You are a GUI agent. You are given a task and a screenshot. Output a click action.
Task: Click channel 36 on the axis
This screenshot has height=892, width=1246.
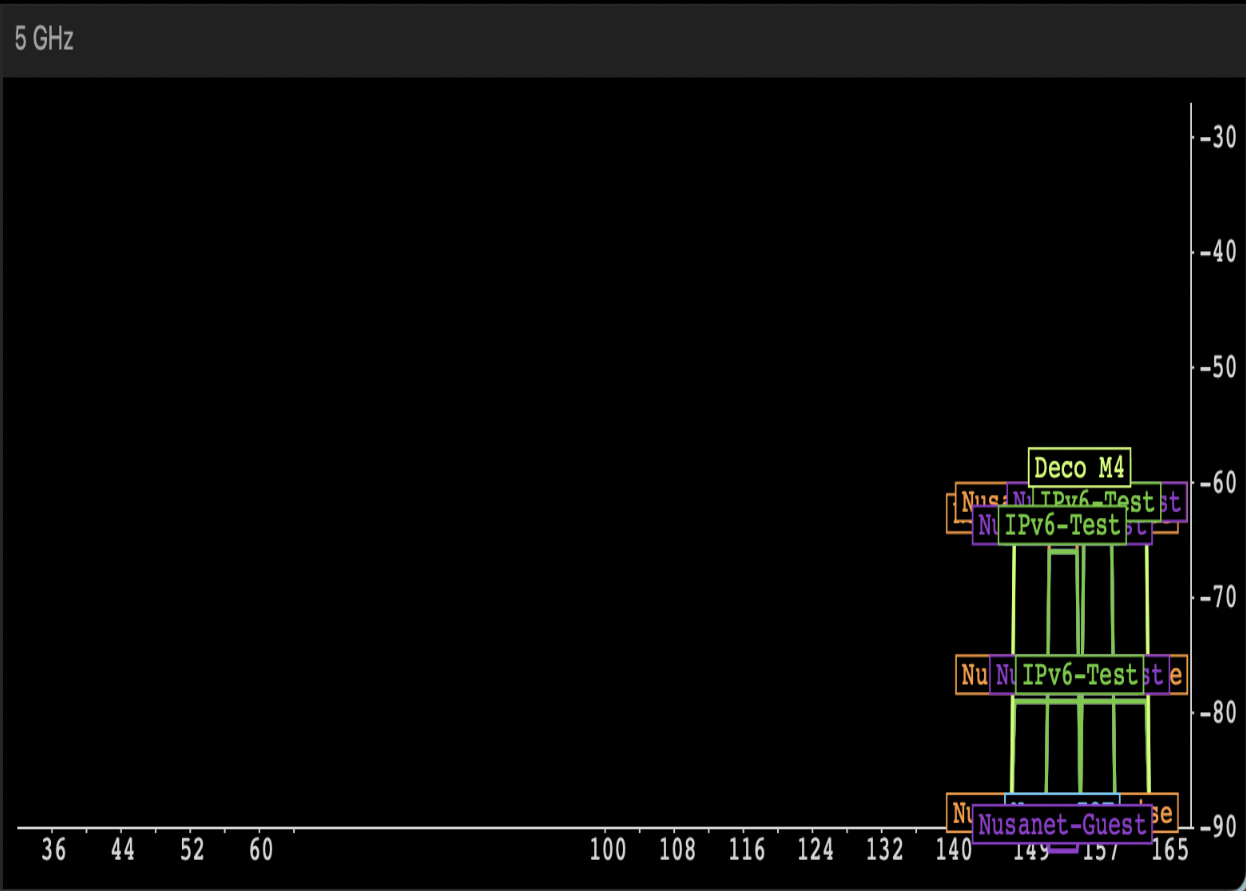54,850
